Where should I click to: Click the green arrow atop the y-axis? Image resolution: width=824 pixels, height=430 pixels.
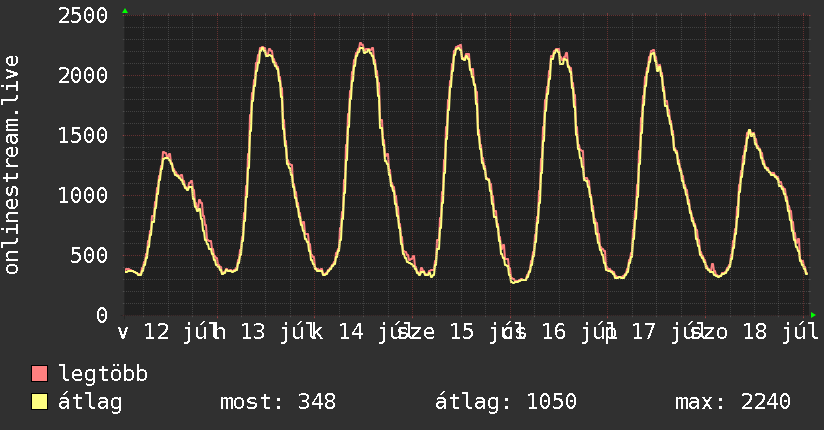click(x=125, y=11)
